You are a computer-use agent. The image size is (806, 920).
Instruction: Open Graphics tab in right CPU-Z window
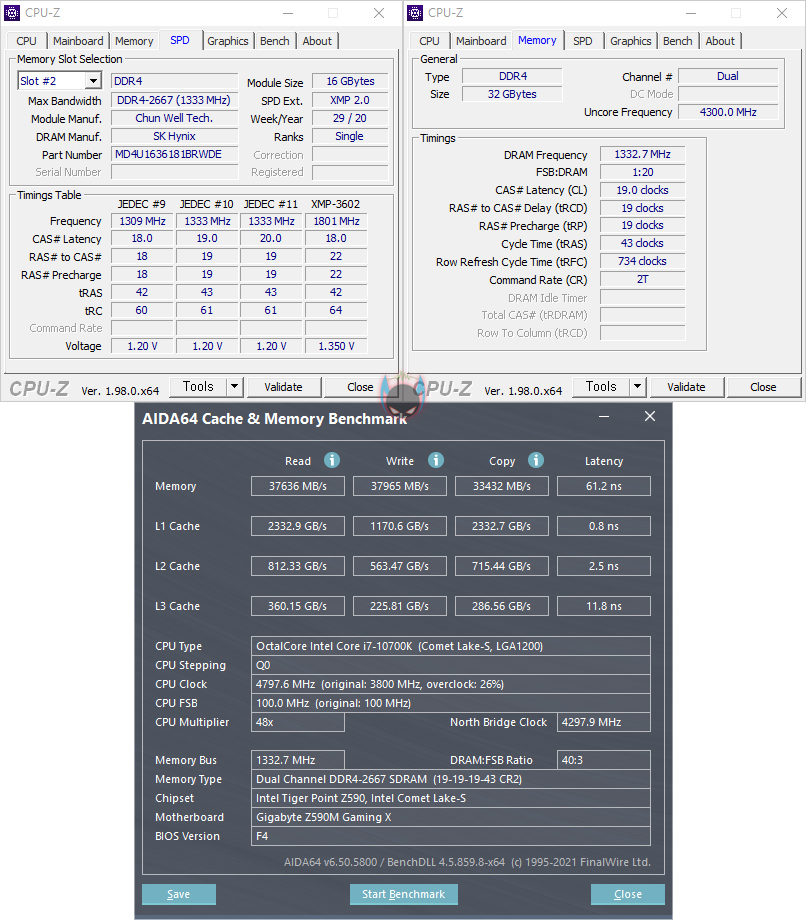point(631,41)
